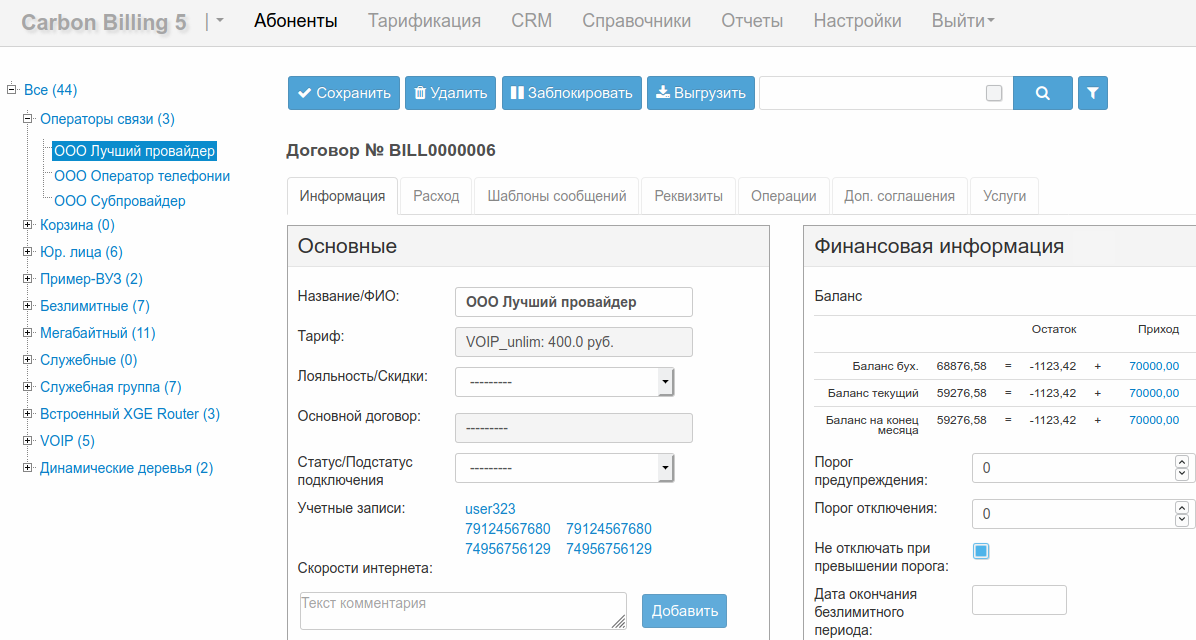Click the checkmark icon on Сохранить button
Screen dimensions: 1196x640
point(304,92)
